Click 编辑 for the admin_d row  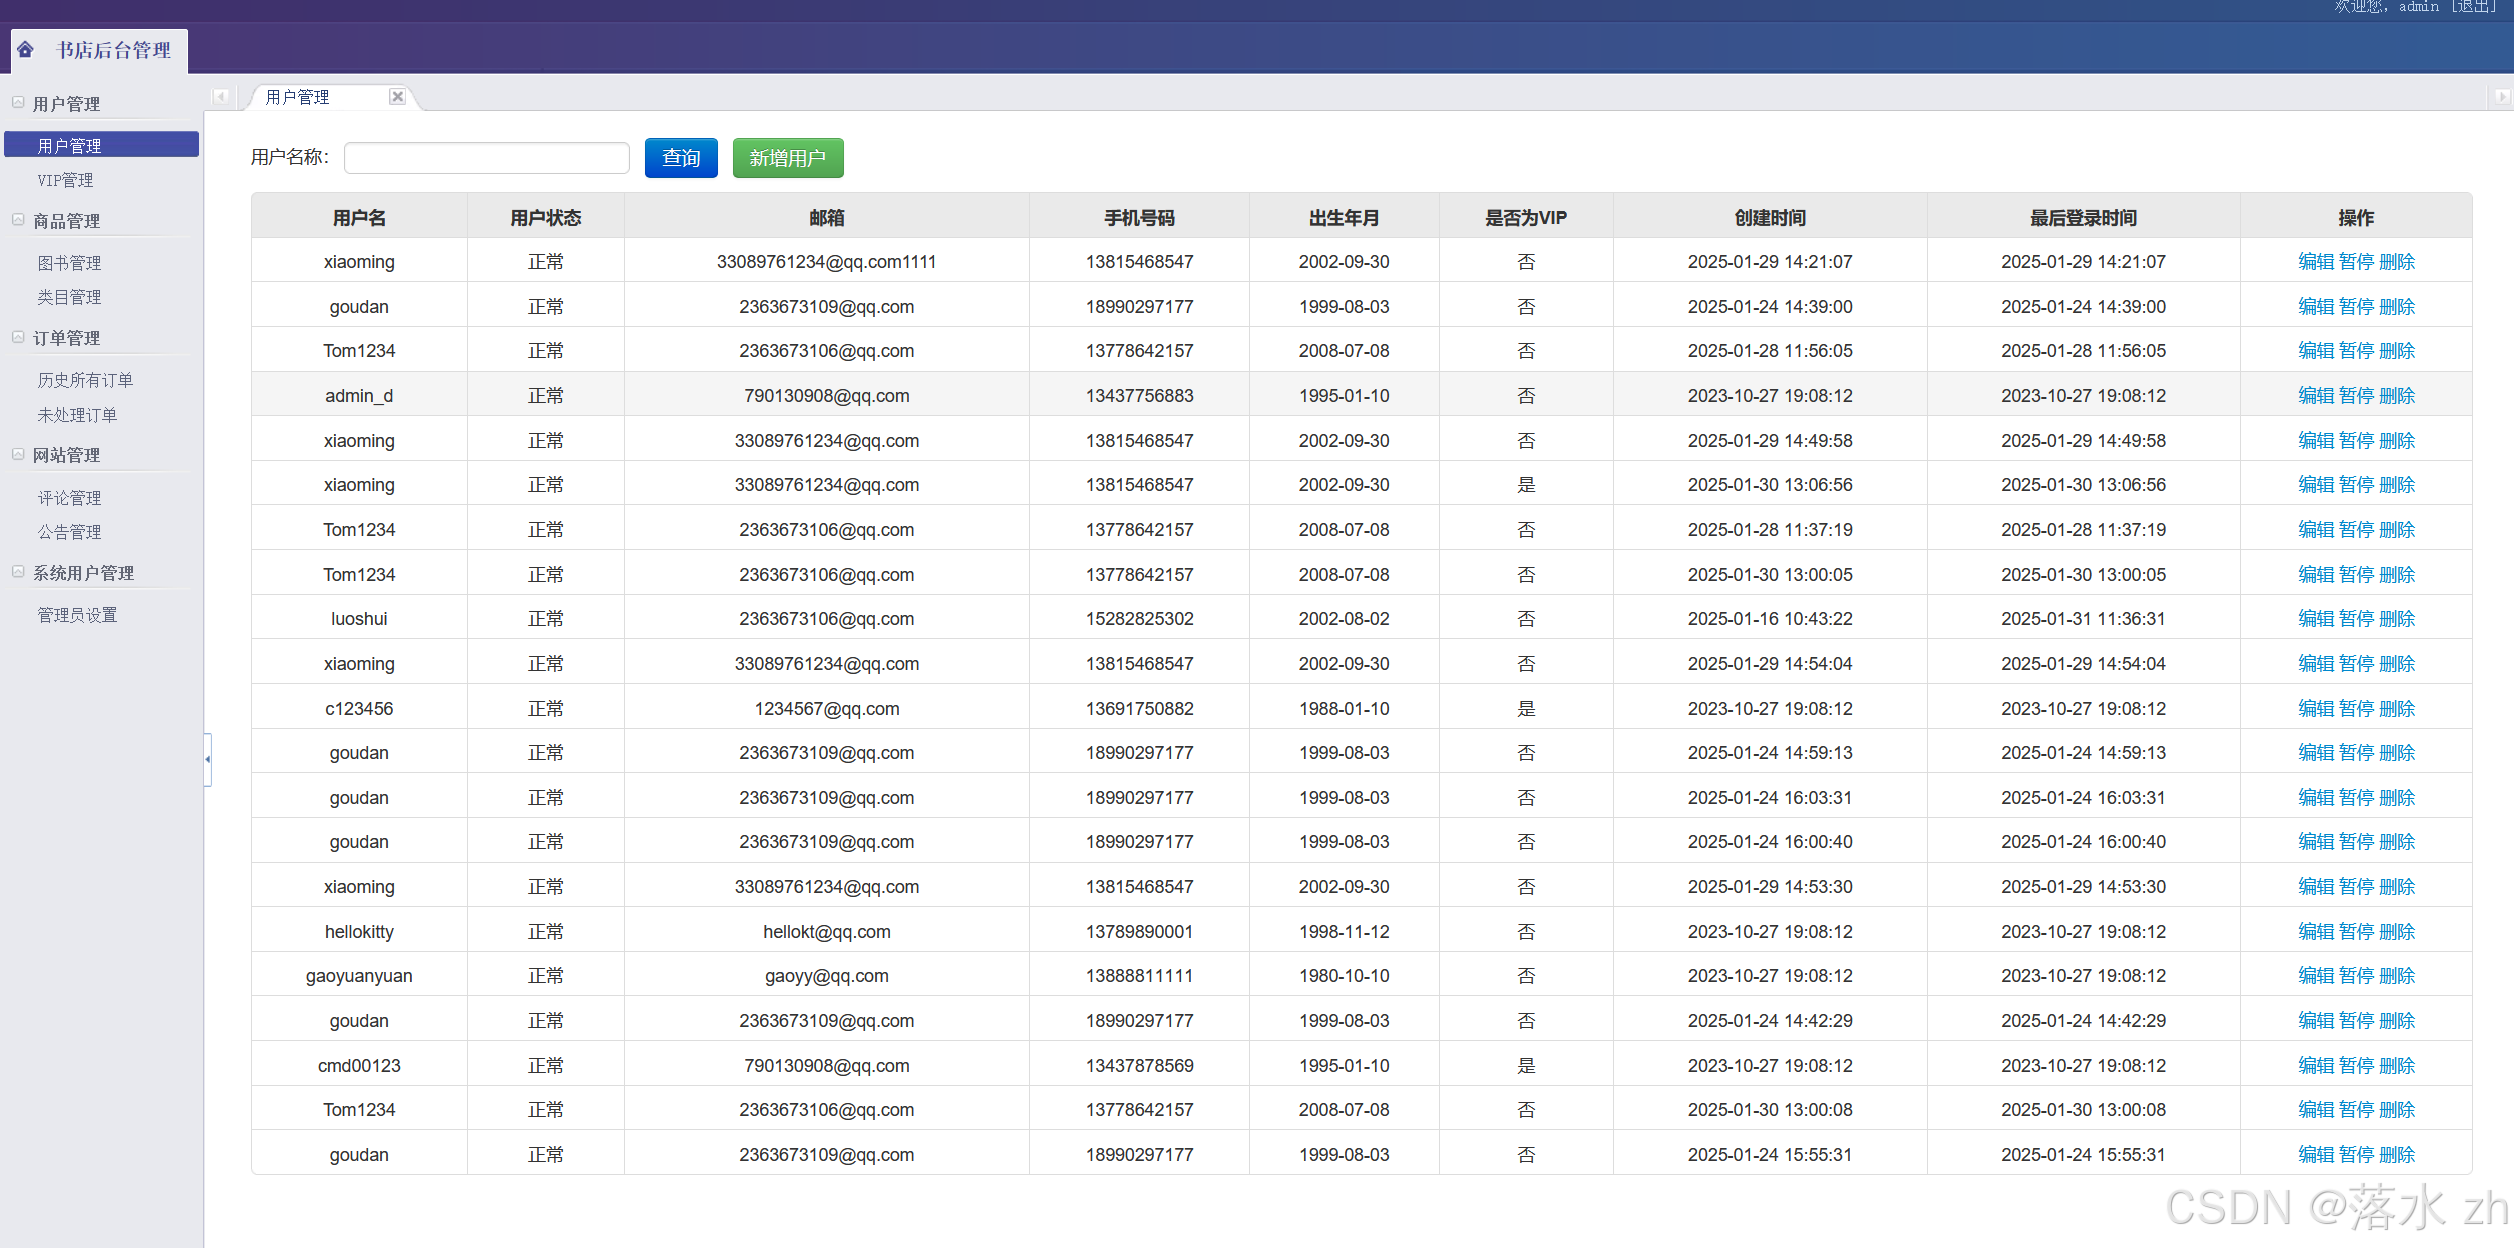coord(2315,396)
